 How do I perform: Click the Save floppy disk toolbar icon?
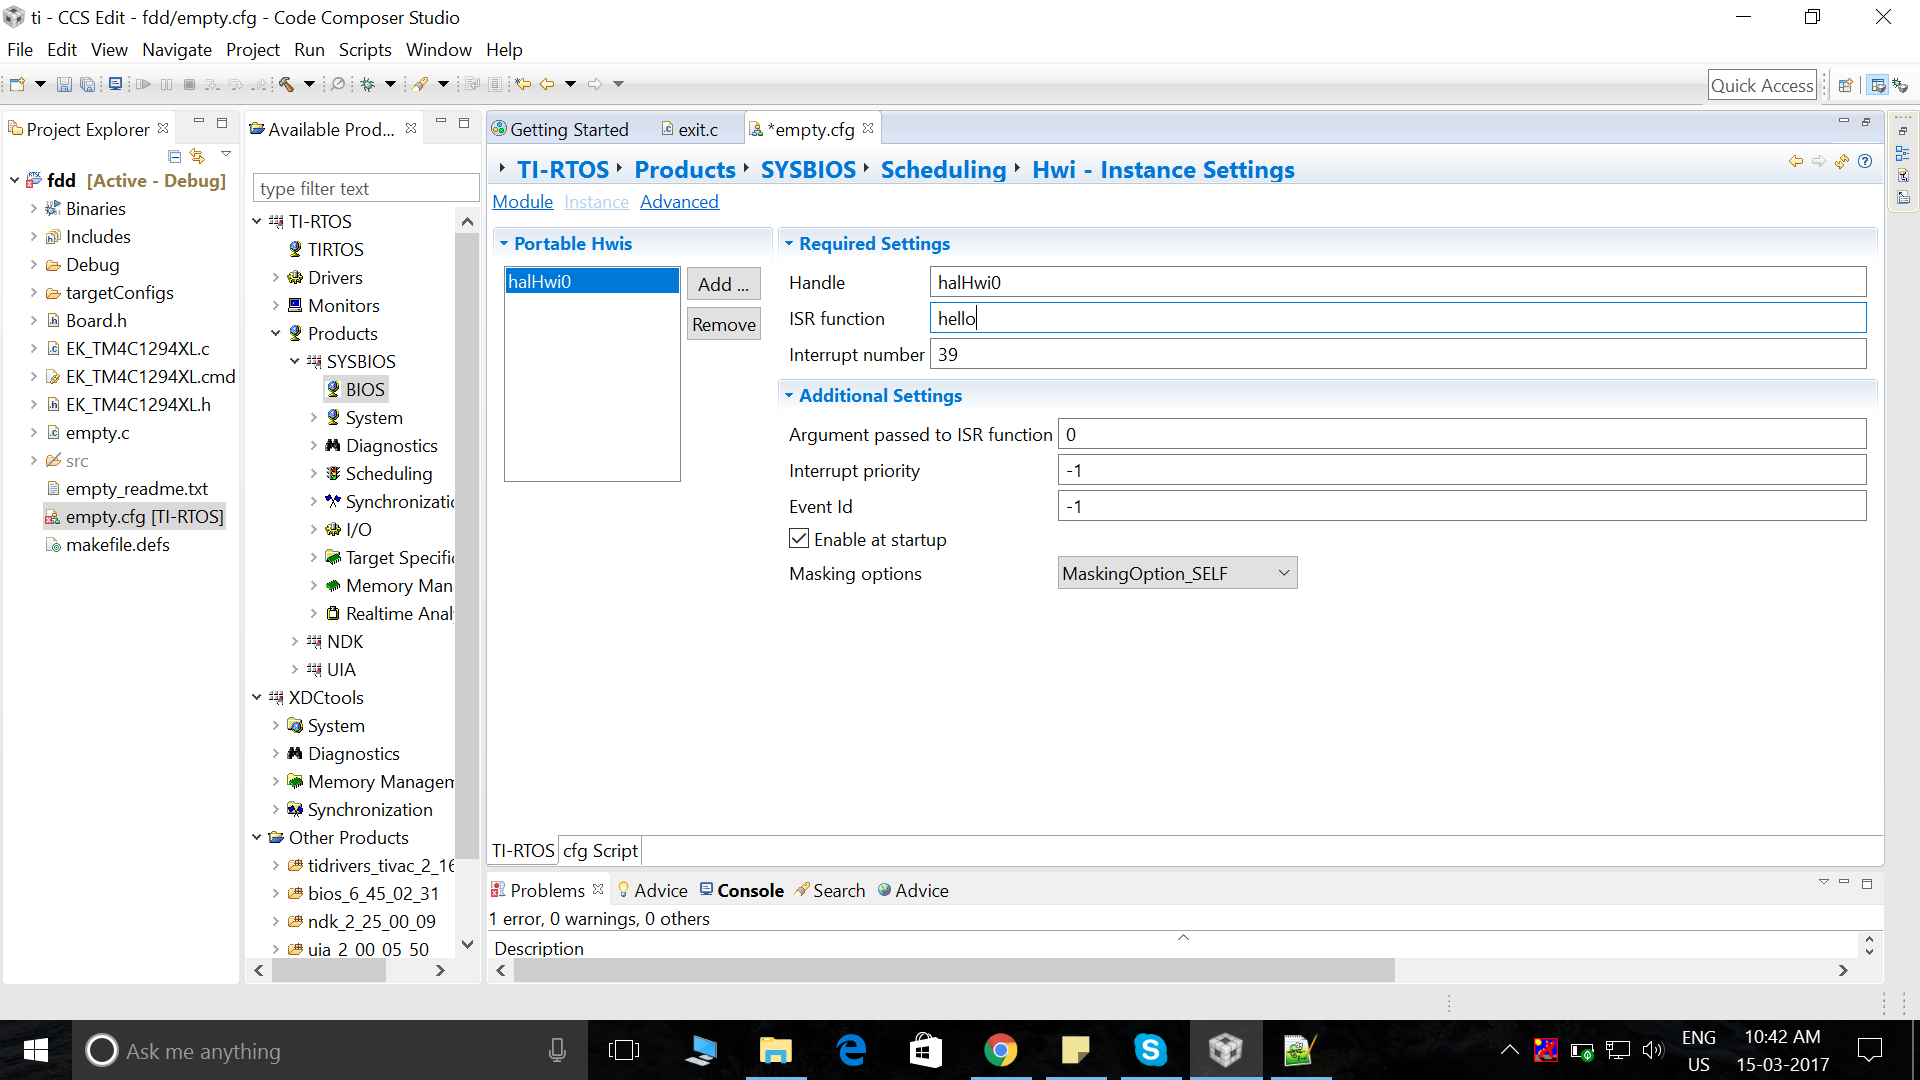click(x=64, y=85)
